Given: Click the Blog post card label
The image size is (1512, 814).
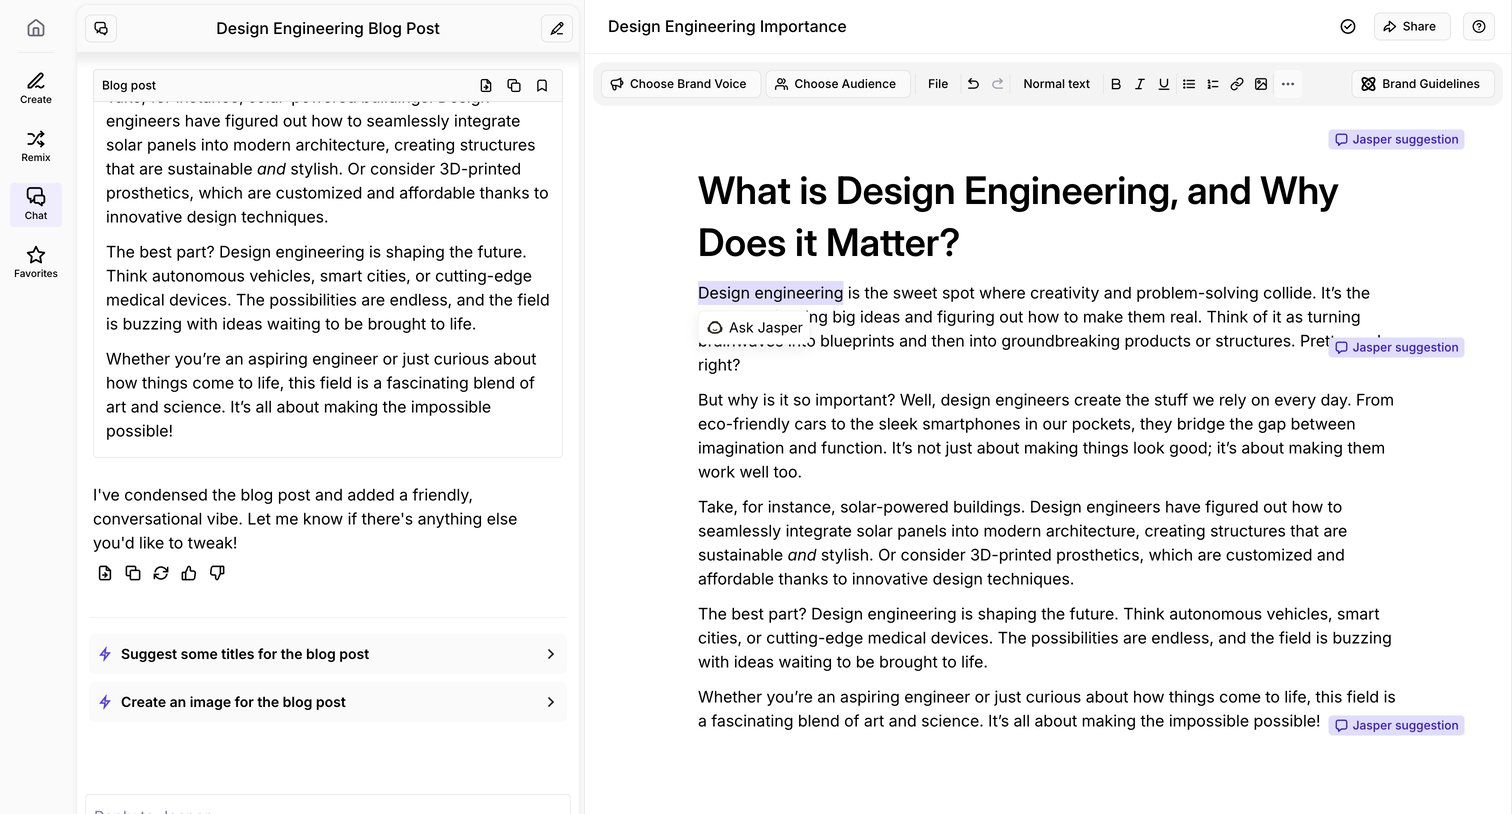Looking at the screenshot, I should 129,85.
